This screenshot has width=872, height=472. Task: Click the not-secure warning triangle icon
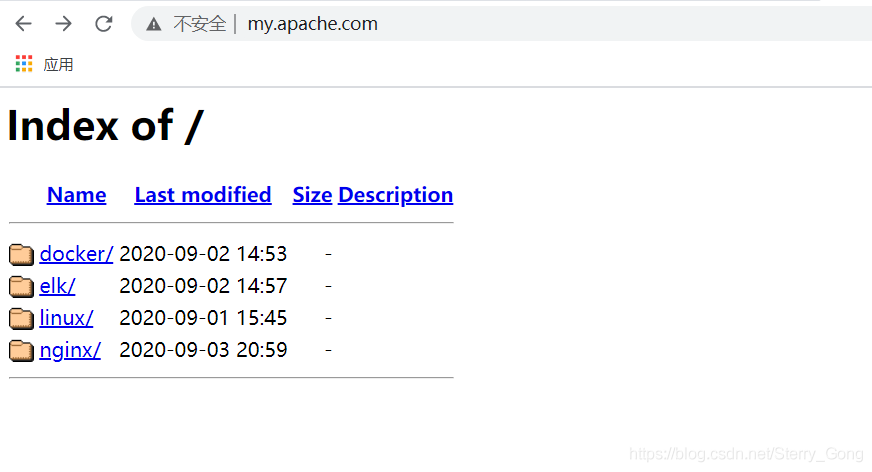click(153, 24)
